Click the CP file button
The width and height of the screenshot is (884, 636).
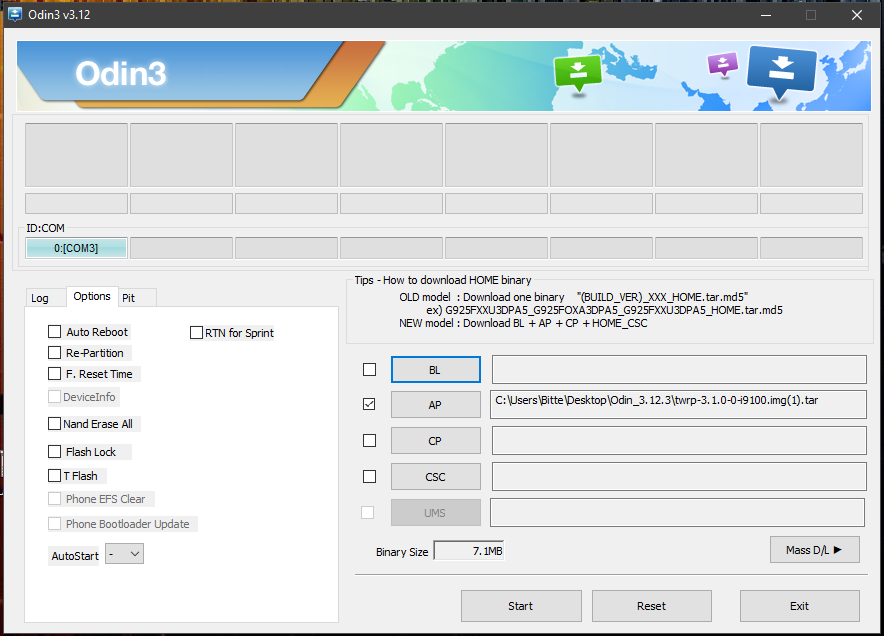click(x=436, y=441)
